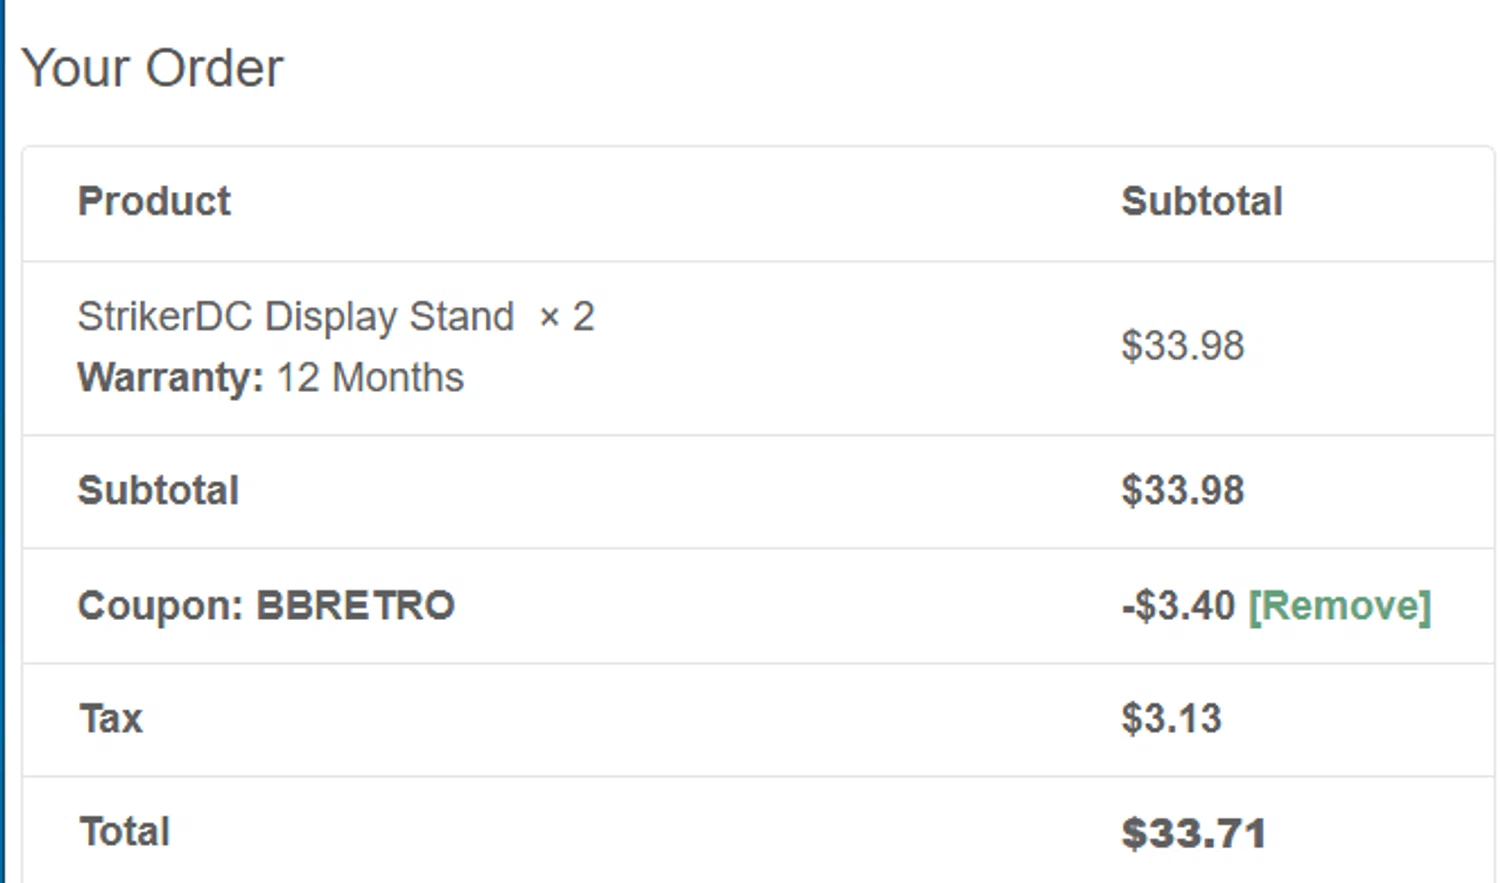Click the multiplication sign beside the product name
The height and width of the screenshot is (883, 1500).
pos(549,318)
